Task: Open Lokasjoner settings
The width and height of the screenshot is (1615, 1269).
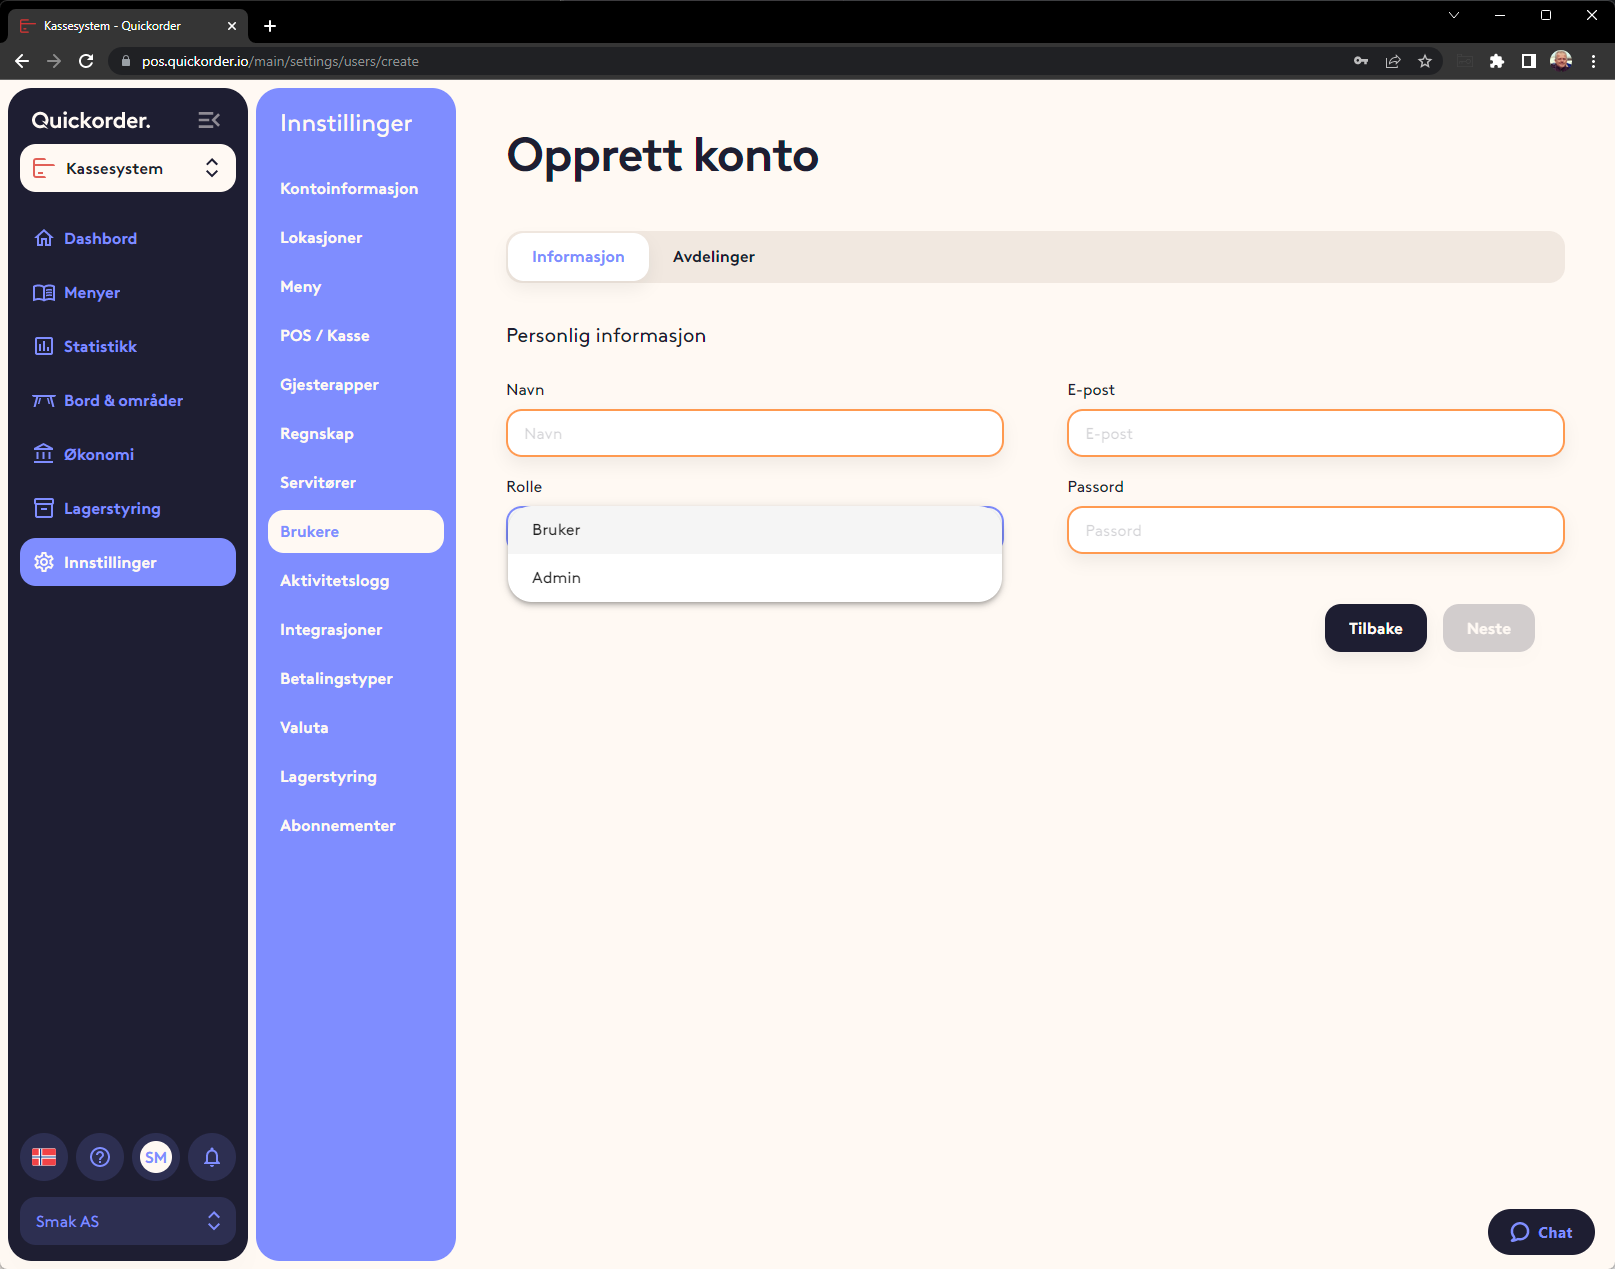Action: point(321,237)
